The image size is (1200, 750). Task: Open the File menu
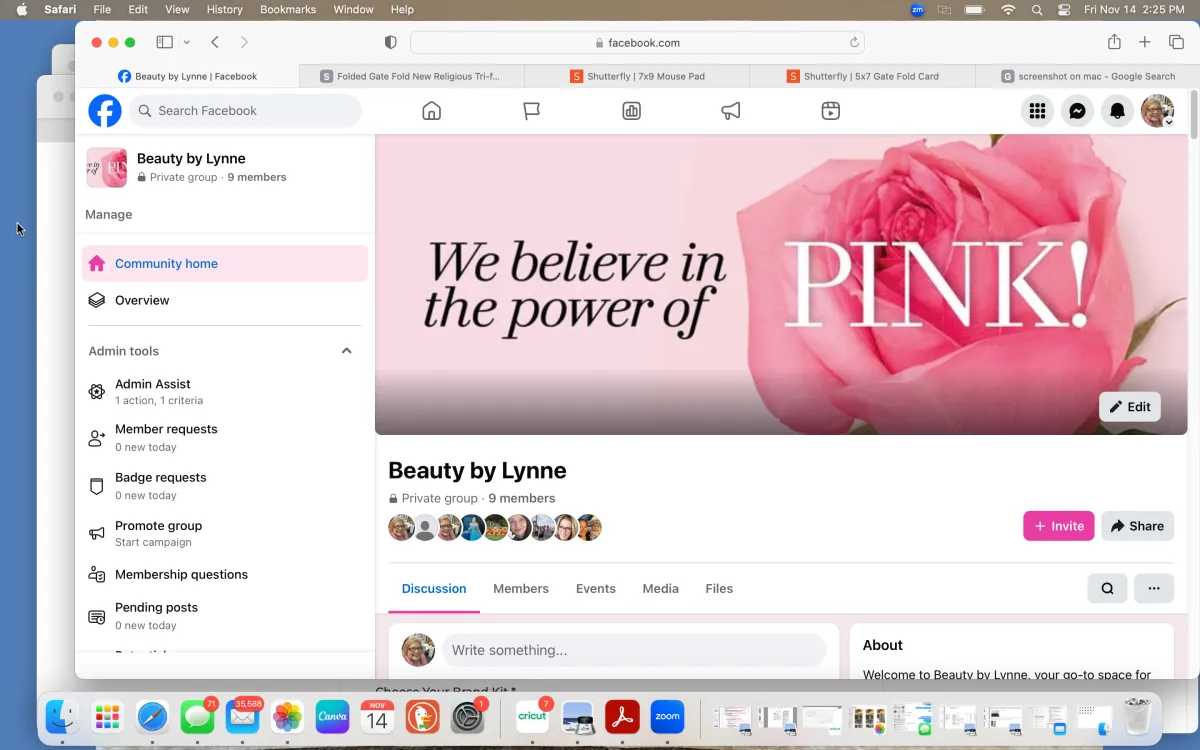(x=102, y=9)
